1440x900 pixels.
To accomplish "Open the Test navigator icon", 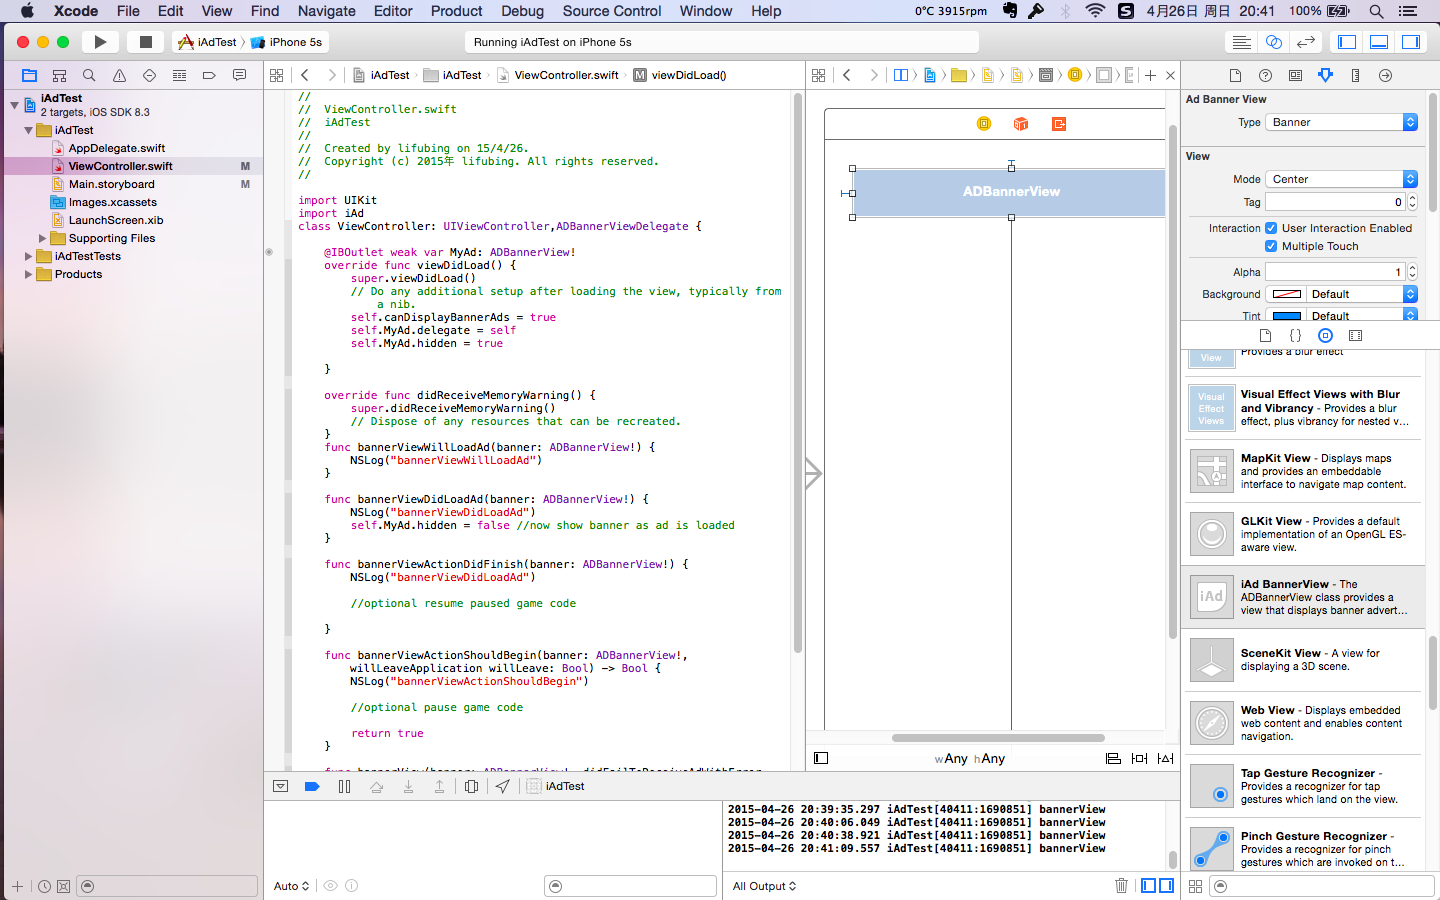I will 149,75.
